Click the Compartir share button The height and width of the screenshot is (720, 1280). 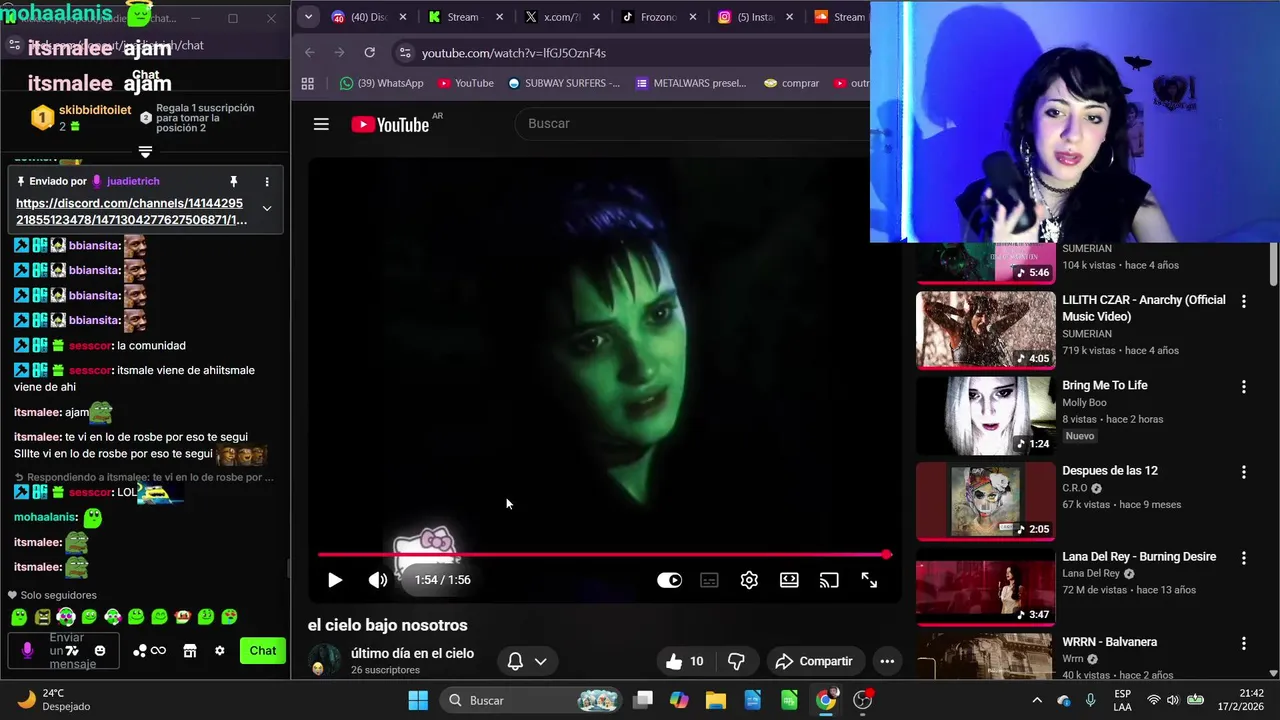pyautogui.click(x=815, y=661)
